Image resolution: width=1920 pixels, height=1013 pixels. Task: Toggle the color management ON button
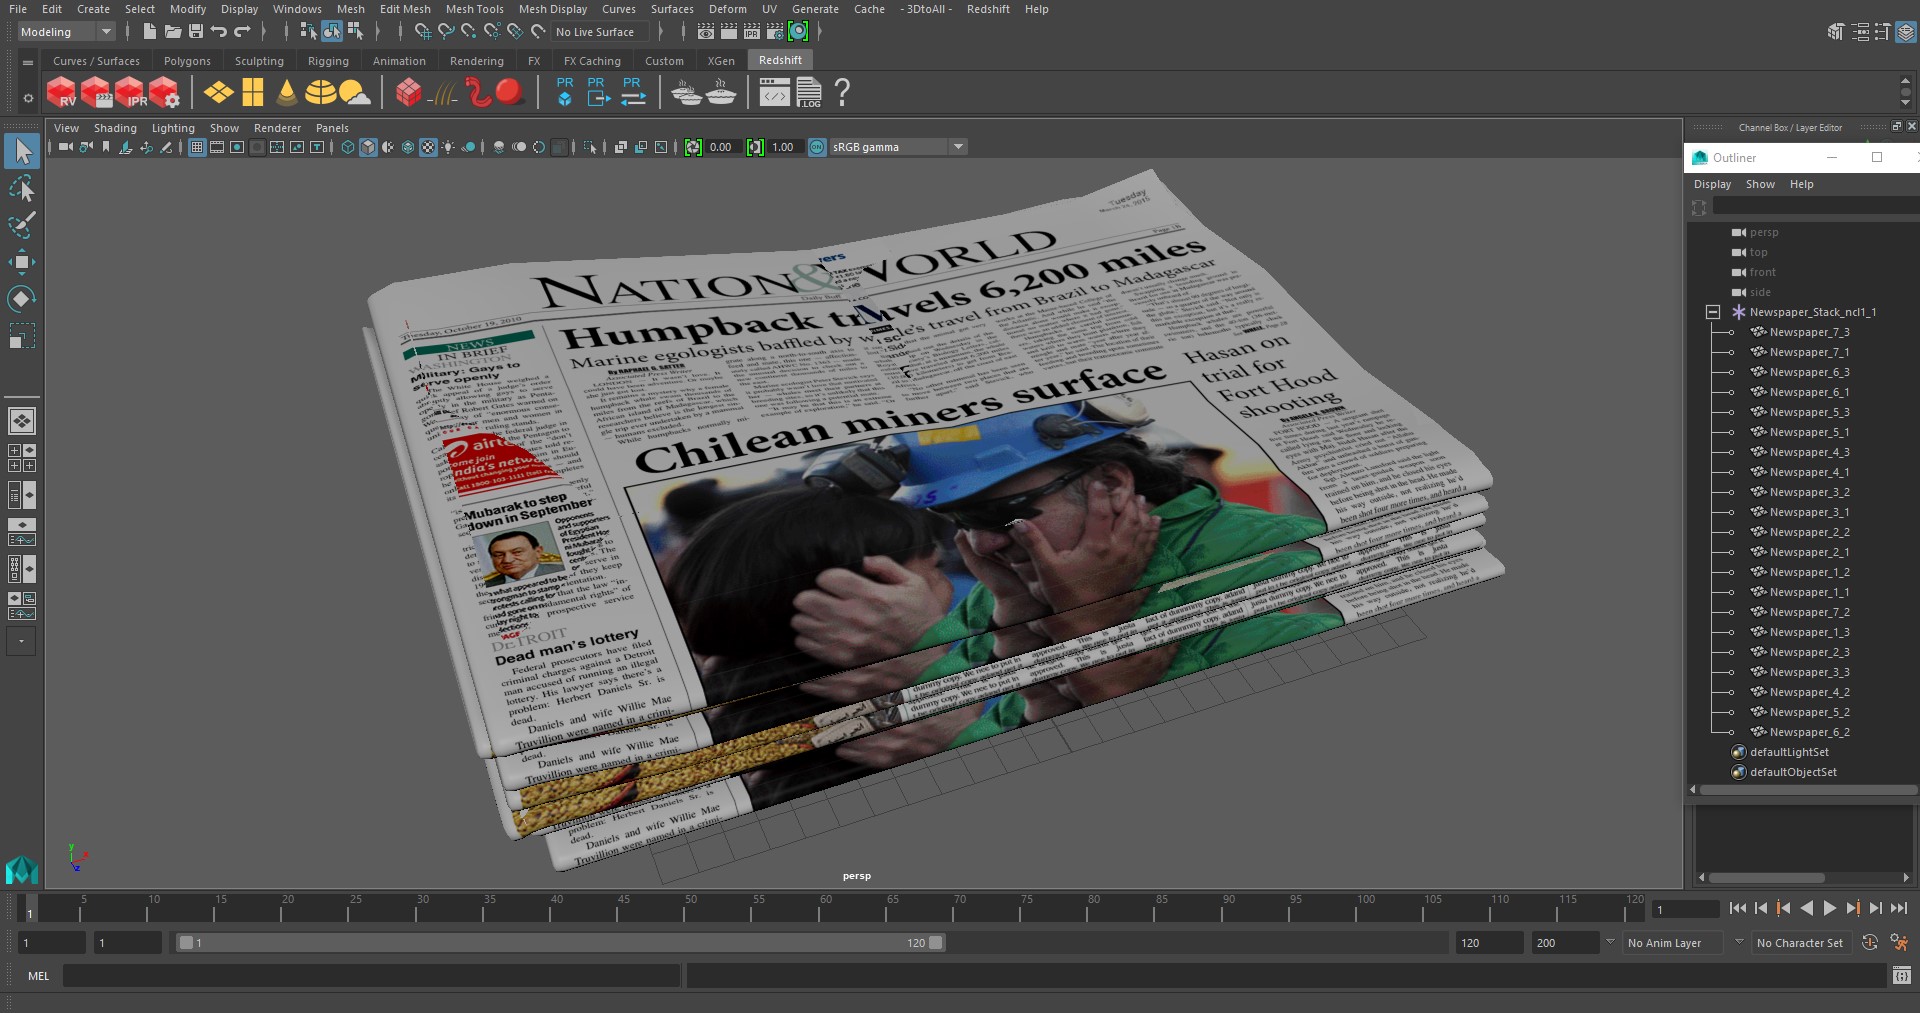[817, 147]
